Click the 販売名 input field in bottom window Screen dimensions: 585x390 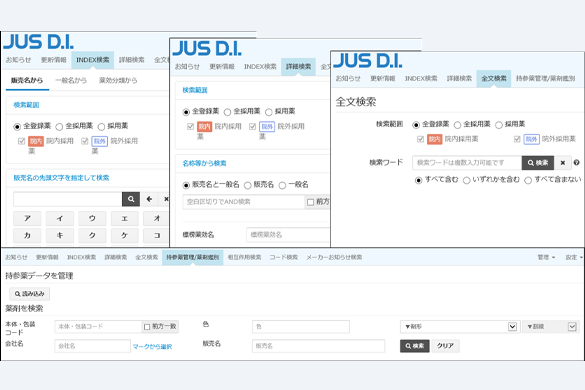(318, 346)
